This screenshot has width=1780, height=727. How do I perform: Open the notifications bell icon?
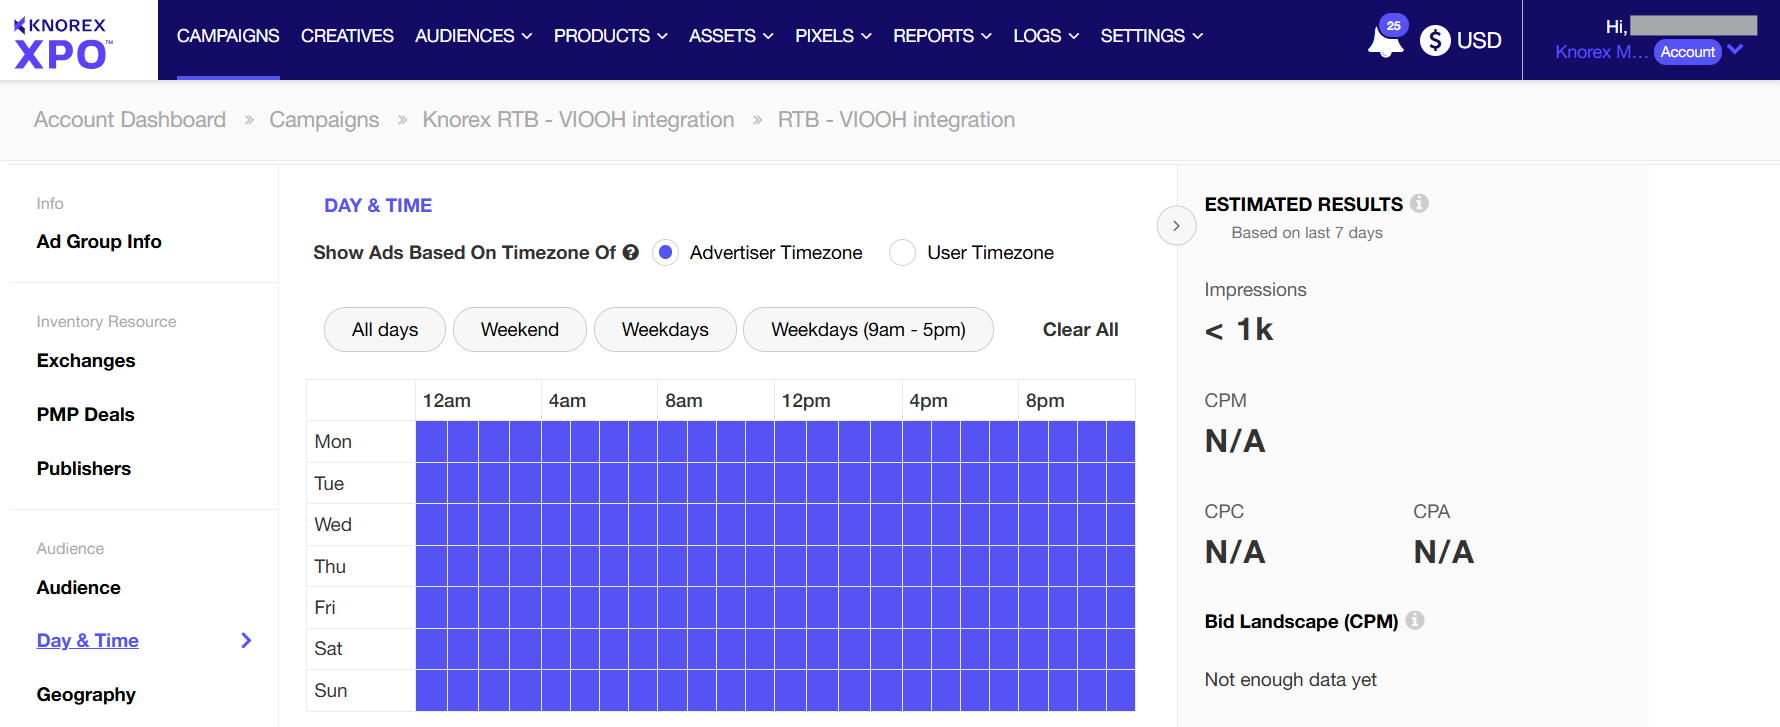(1385, 41)
